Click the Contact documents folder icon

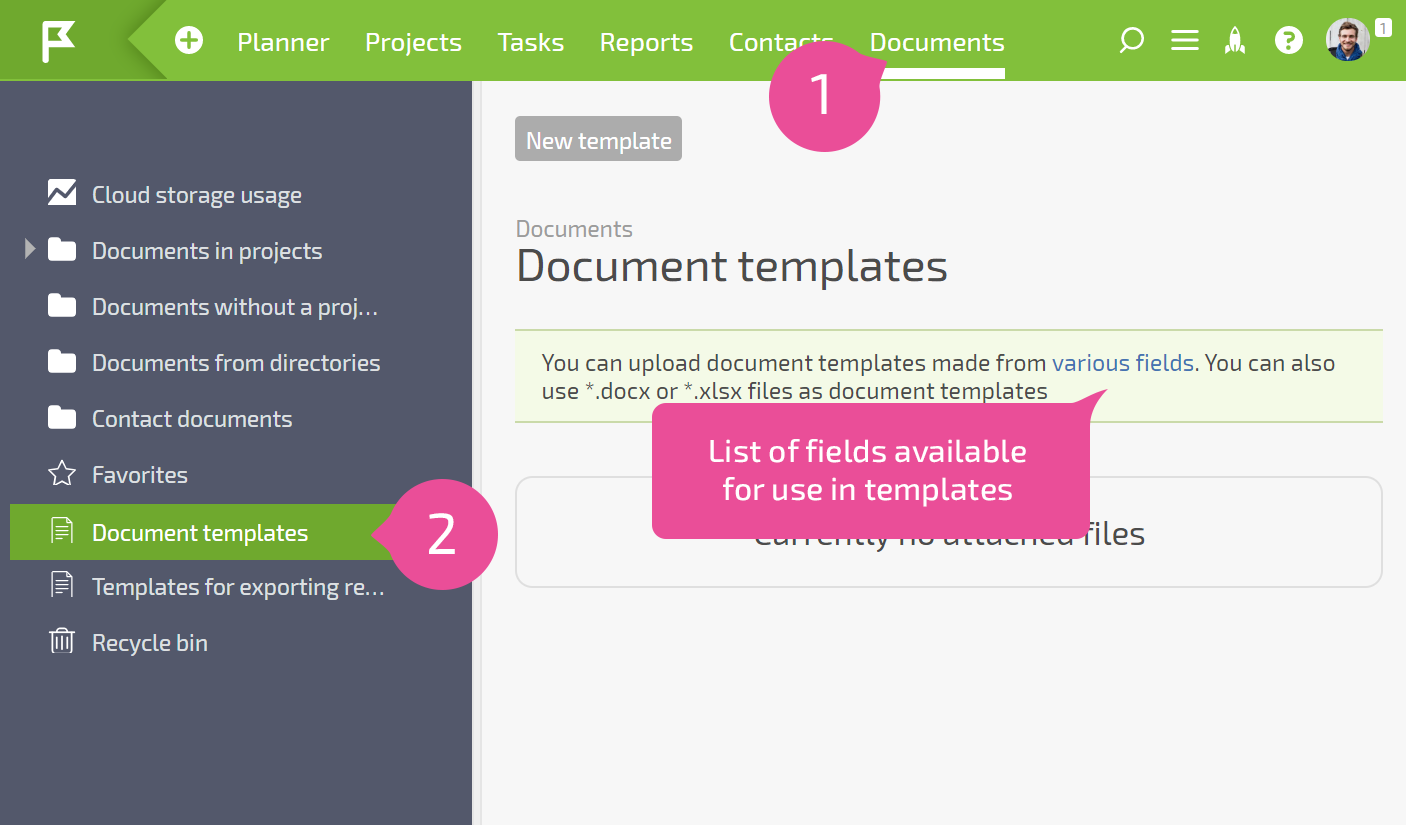point(62,417)
